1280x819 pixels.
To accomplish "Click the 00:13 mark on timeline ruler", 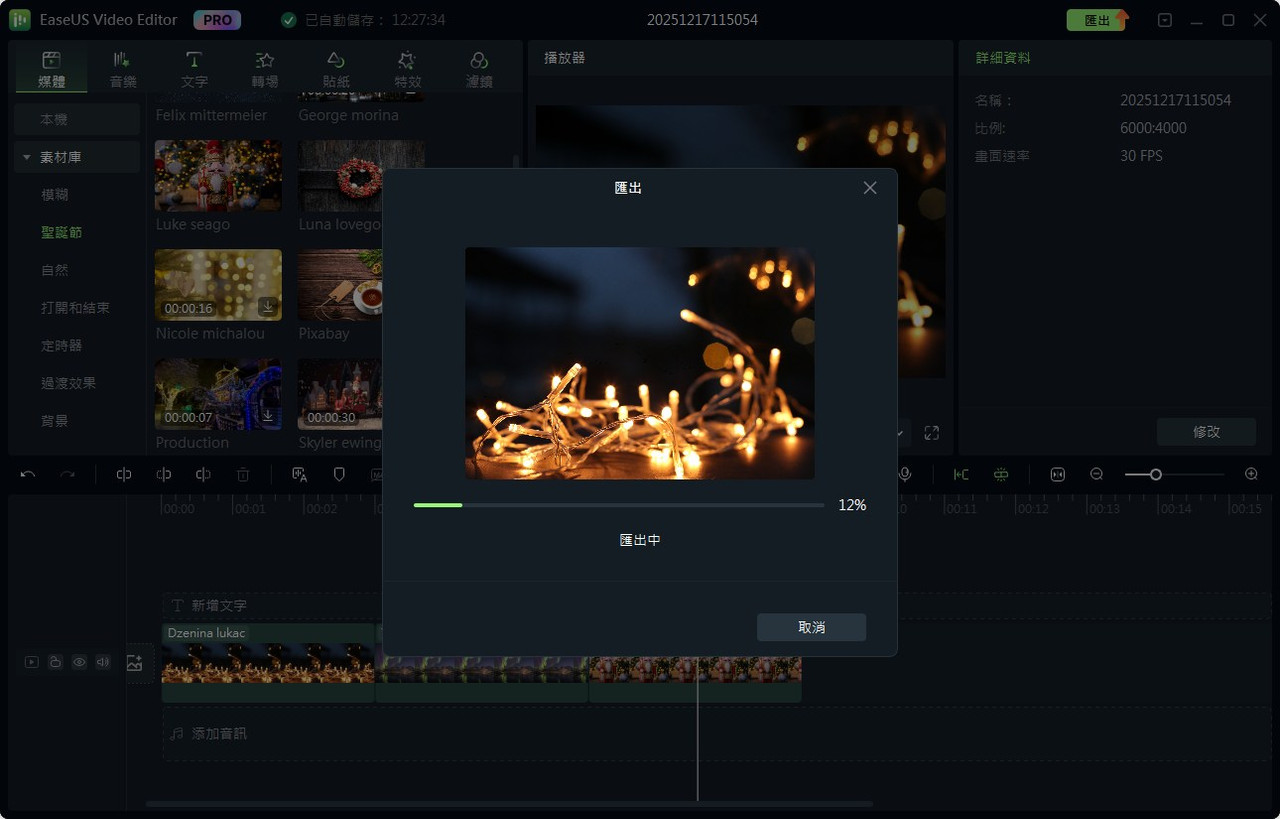I will pos(1103,508).
